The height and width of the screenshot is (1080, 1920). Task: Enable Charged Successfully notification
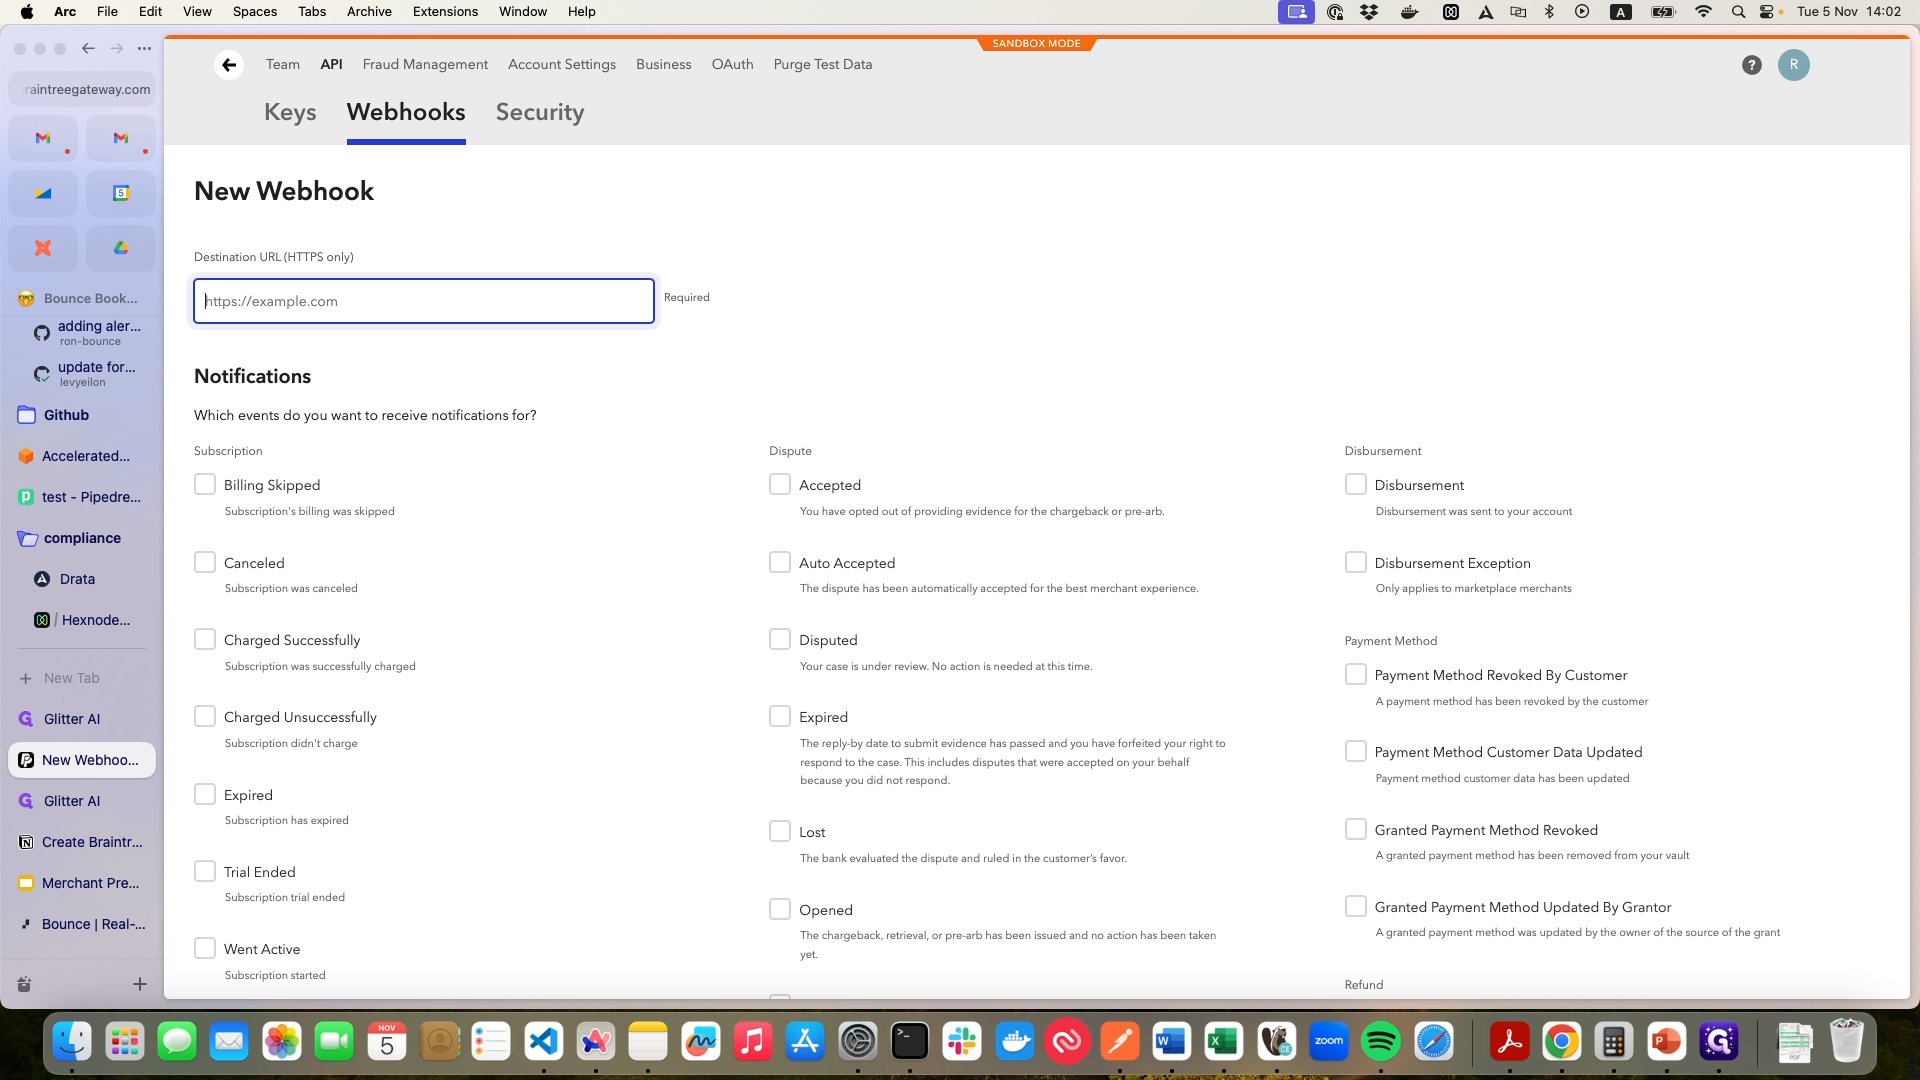tap(205, 639)
